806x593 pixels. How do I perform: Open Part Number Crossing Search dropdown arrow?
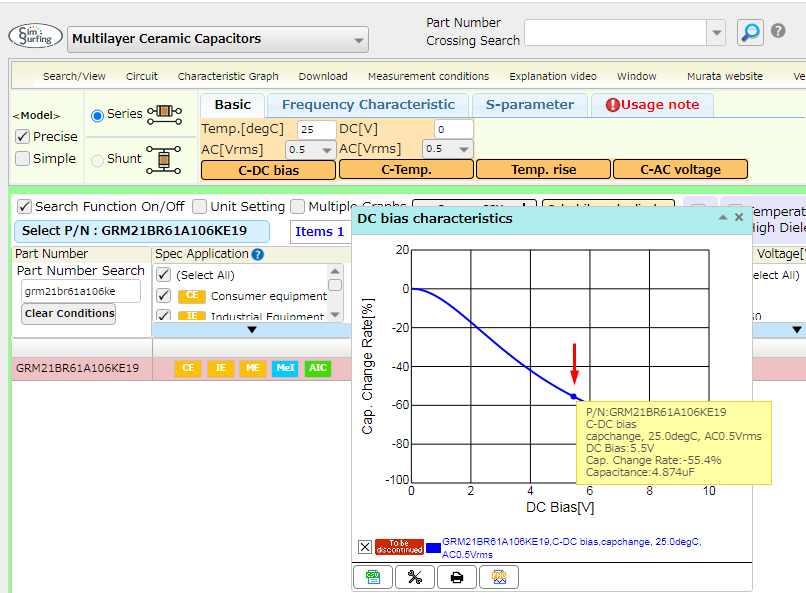click(716, 33)
